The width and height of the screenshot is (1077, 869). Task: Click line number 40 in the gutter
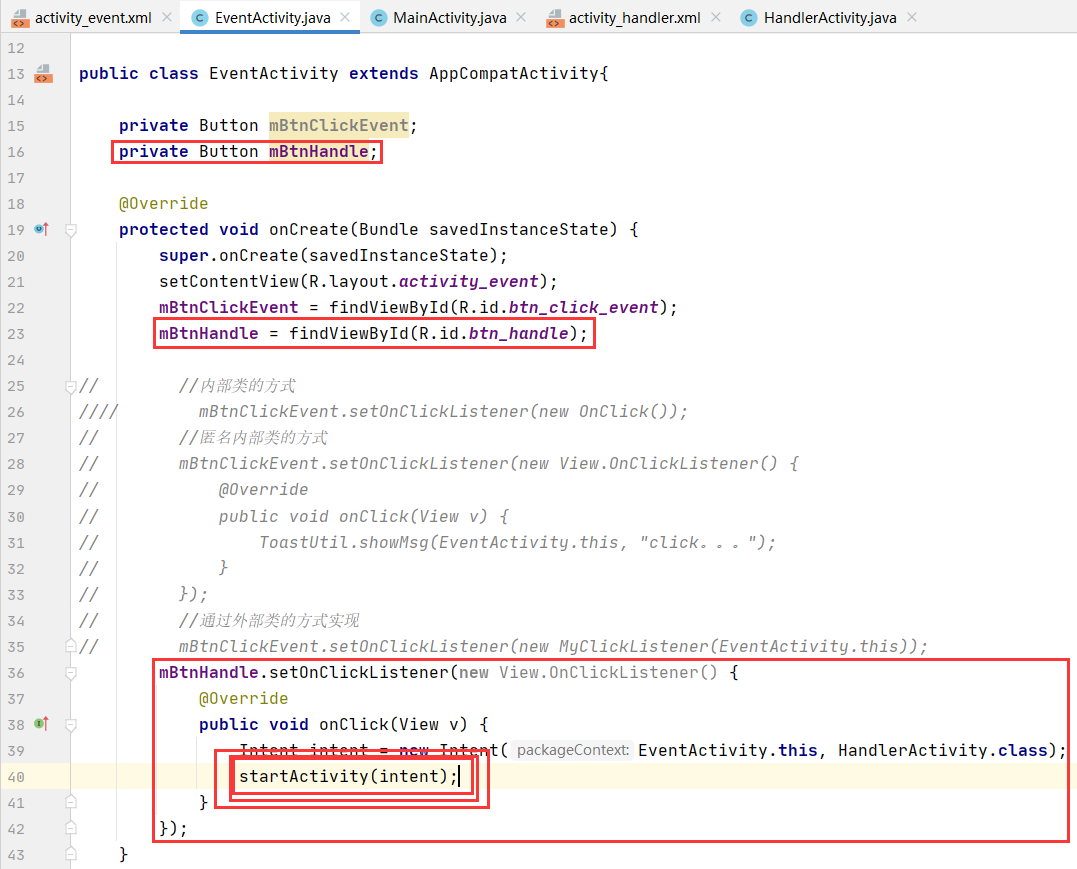coord(16,777)
